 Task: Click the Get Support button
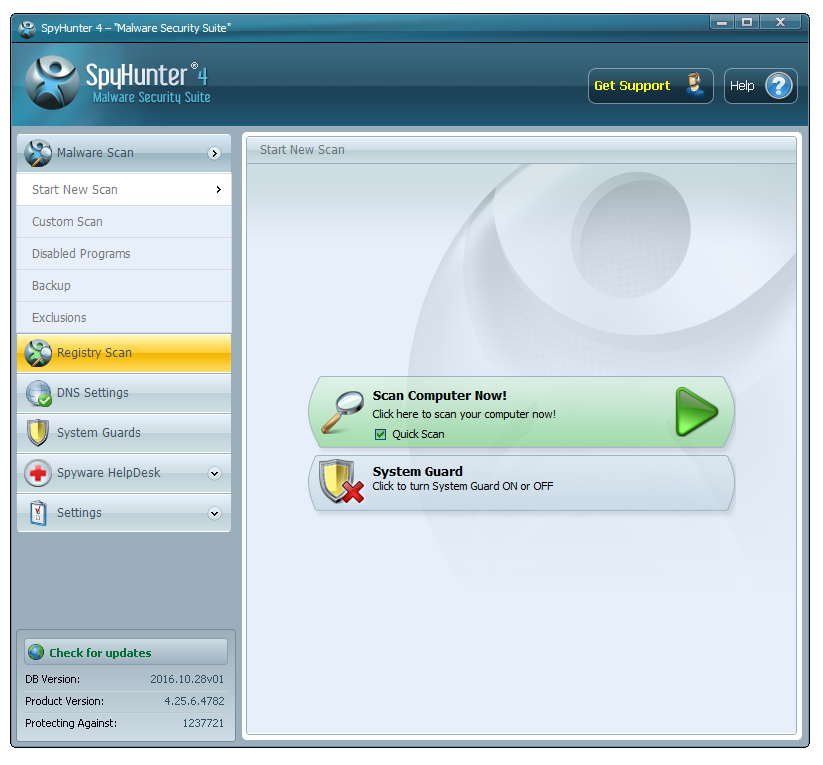click(x=650, y=86)
